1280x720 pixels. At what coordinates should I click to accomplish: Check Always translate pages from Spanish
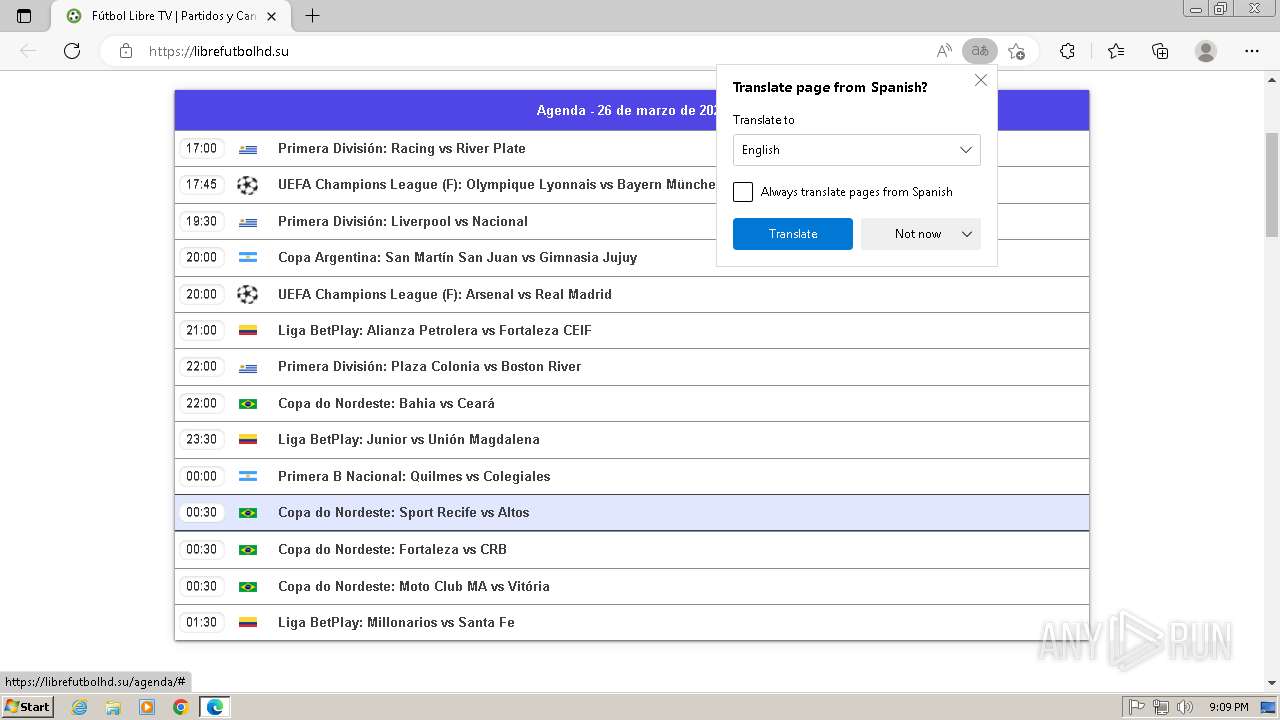pos(743,192)
